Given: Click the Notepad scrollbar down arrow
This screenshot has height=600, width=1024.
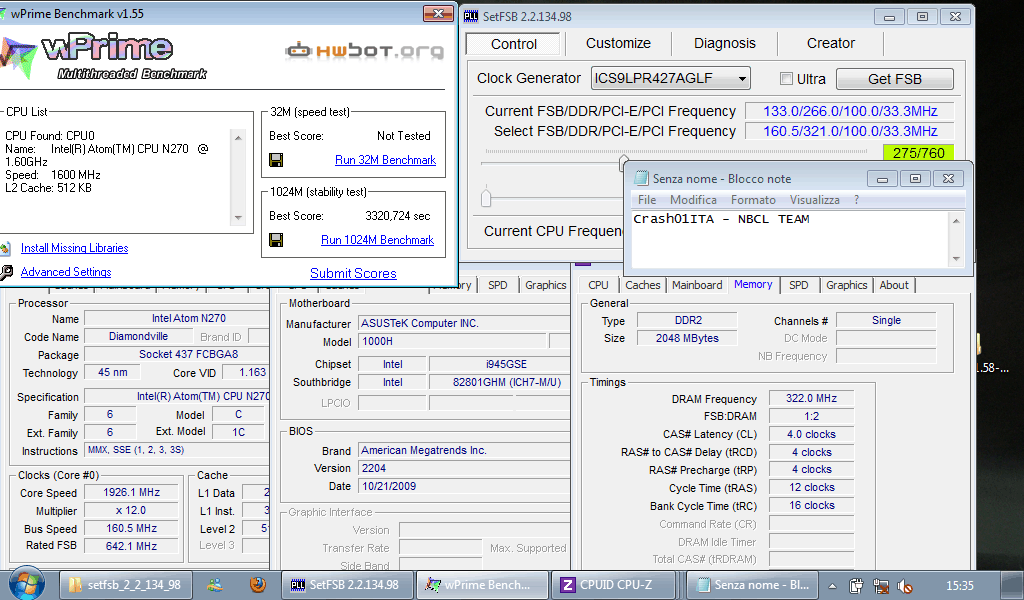Looking at the screenshot, I should coord(956,259).
